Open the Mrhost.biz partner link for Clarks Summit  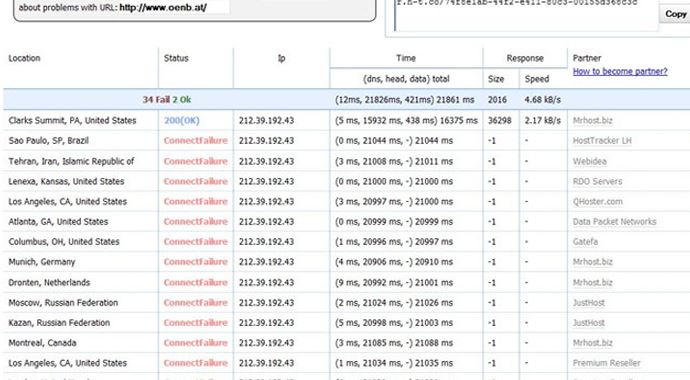point(593,121)
